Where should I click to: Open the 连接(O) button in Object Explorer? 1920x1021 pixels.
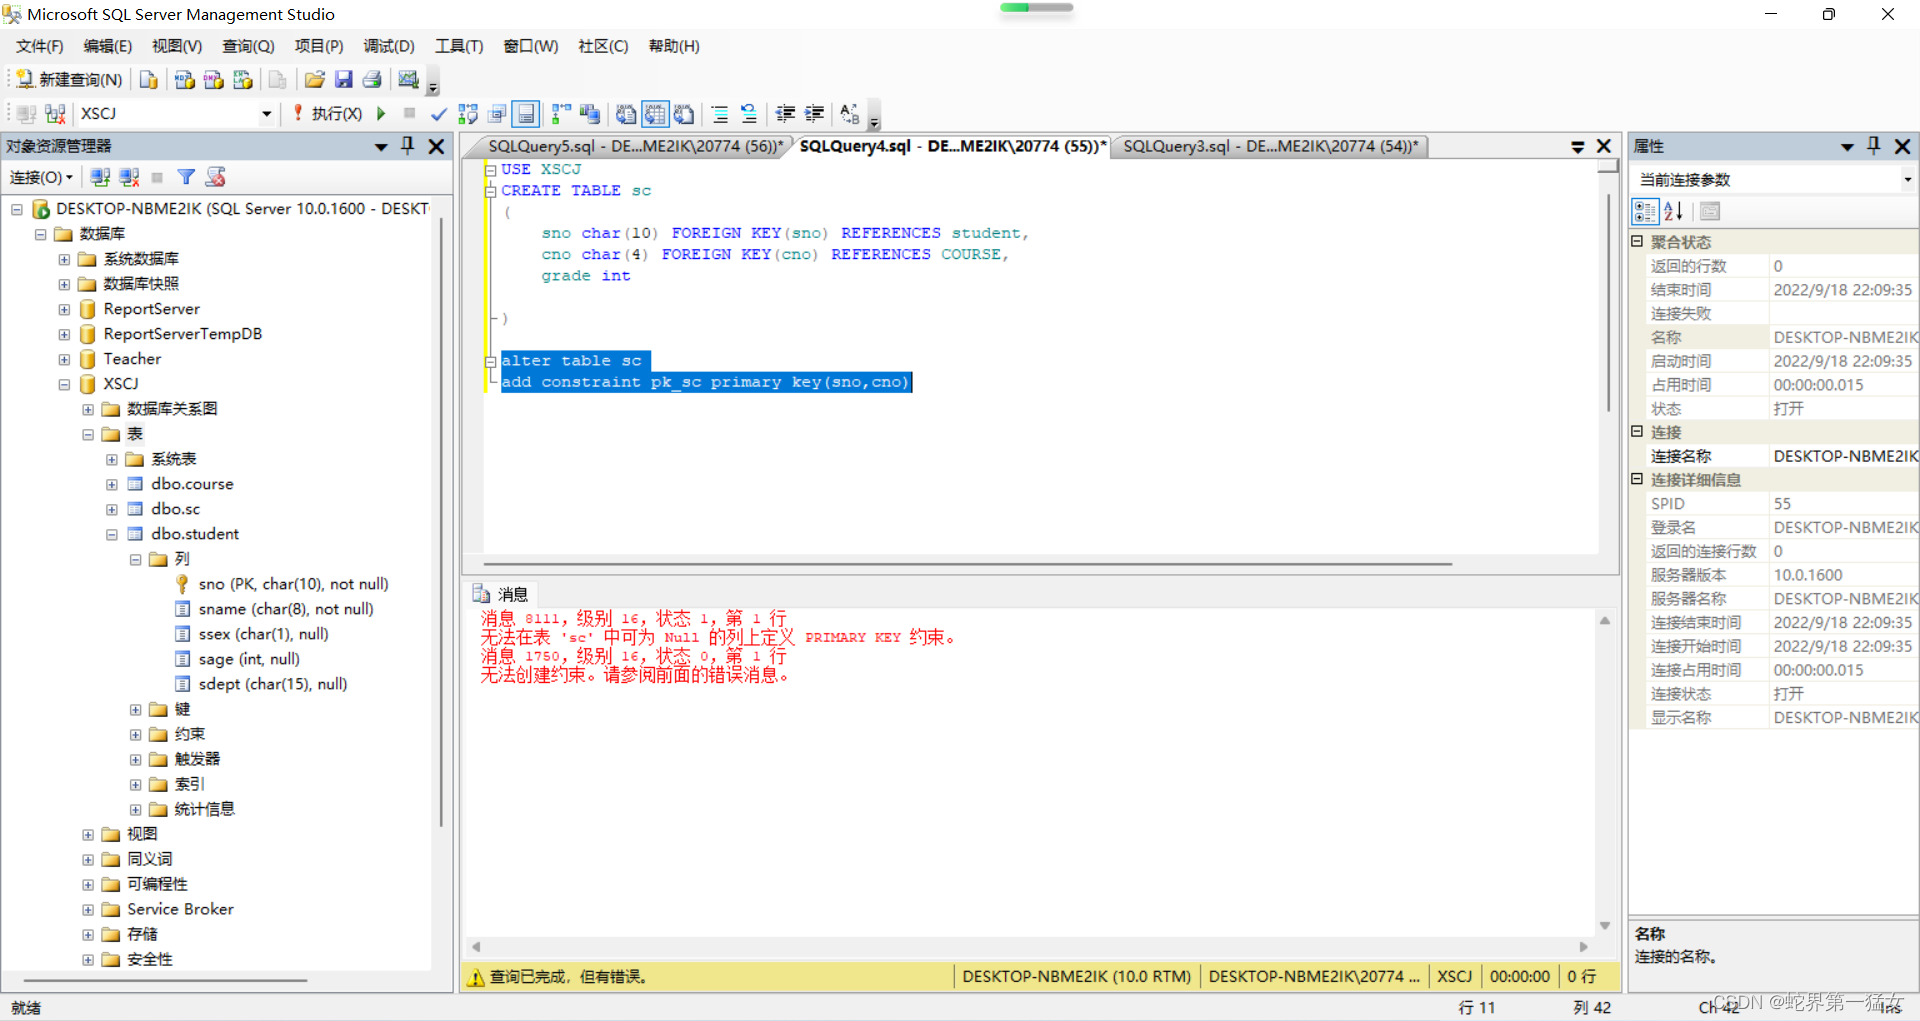(38, 177)
